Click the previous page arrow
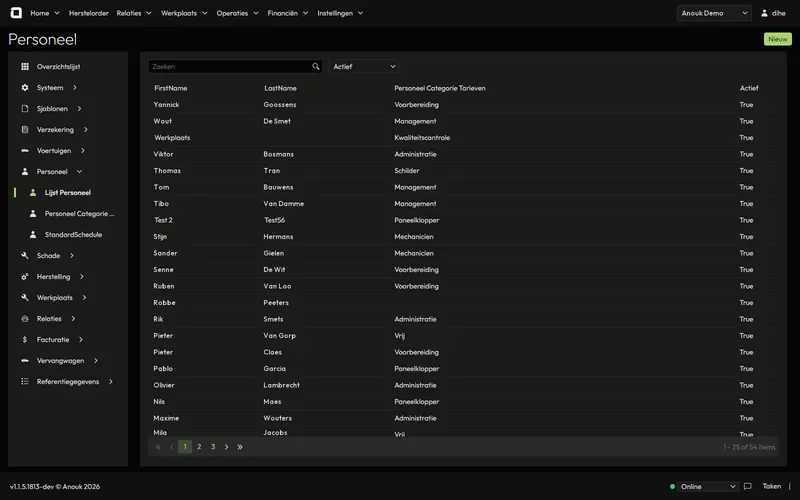This screenshot has width=800, height=500. click(171, 447)
